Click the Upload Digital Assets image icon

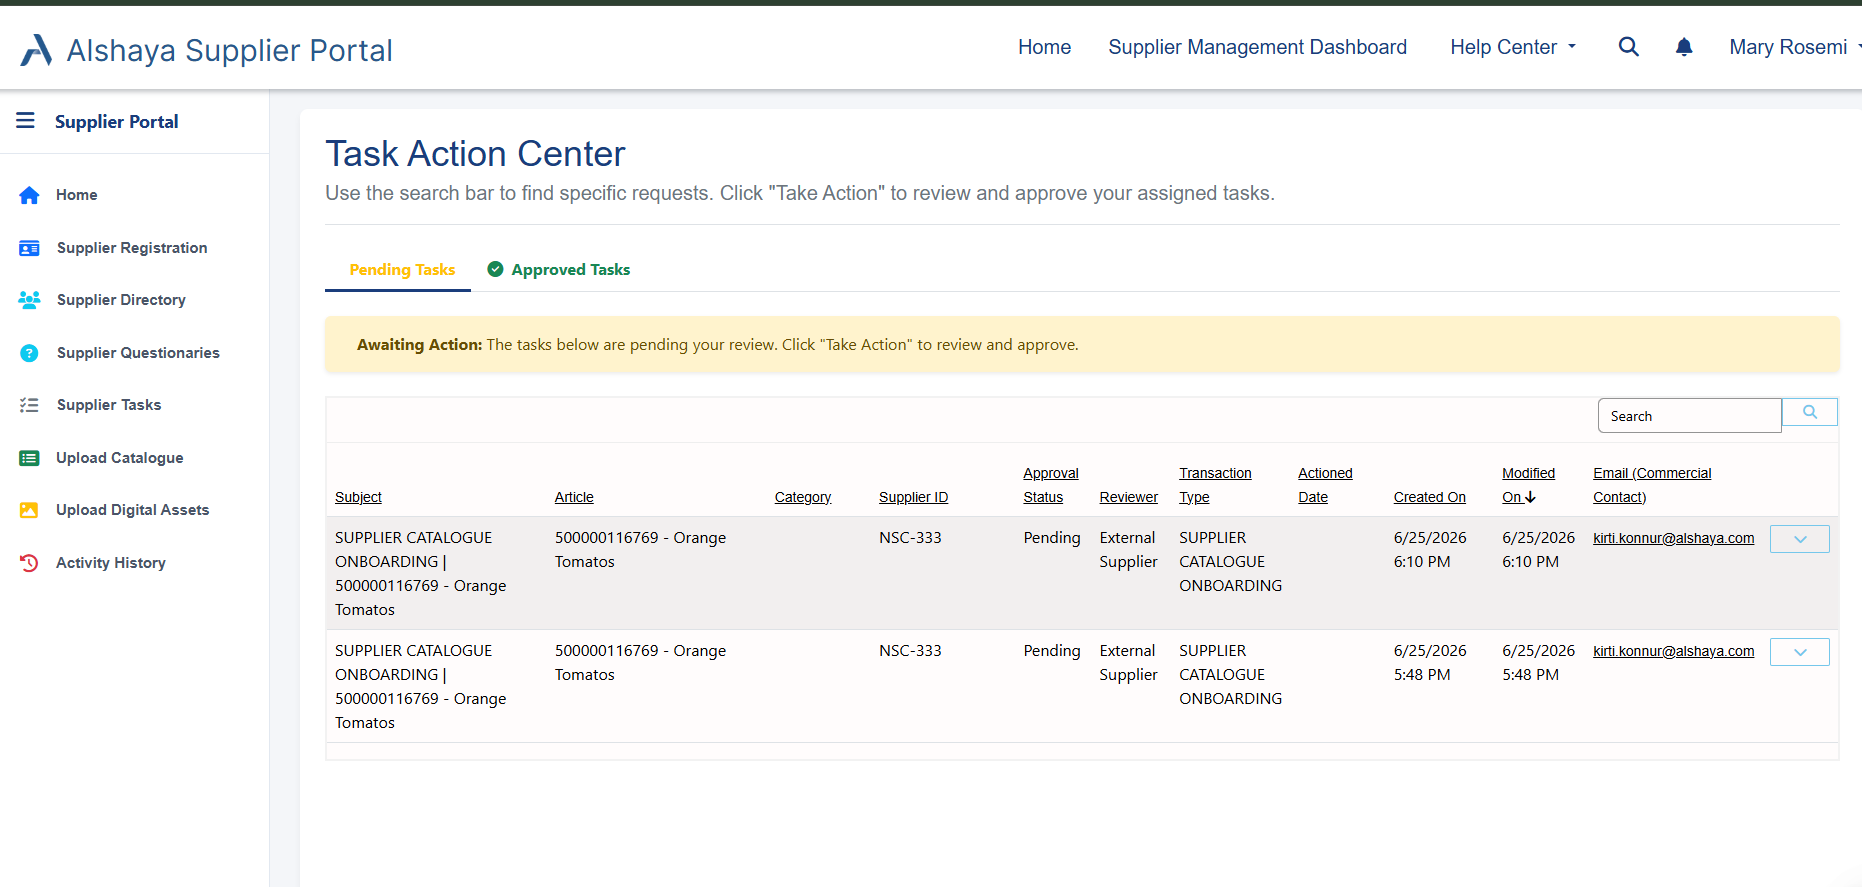point(29,510)
